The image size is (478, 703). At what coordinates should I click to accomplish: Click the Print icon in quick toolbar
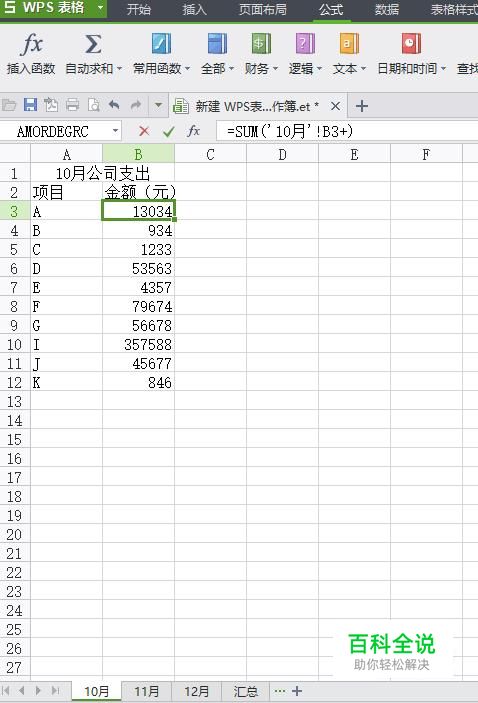click(72, 105)
